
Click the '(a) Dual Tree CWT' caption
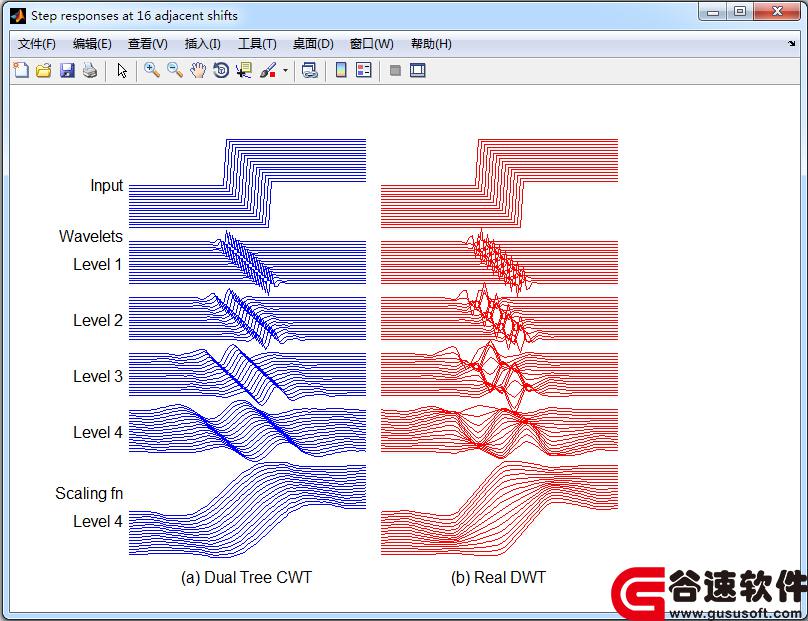click(246, 577)
